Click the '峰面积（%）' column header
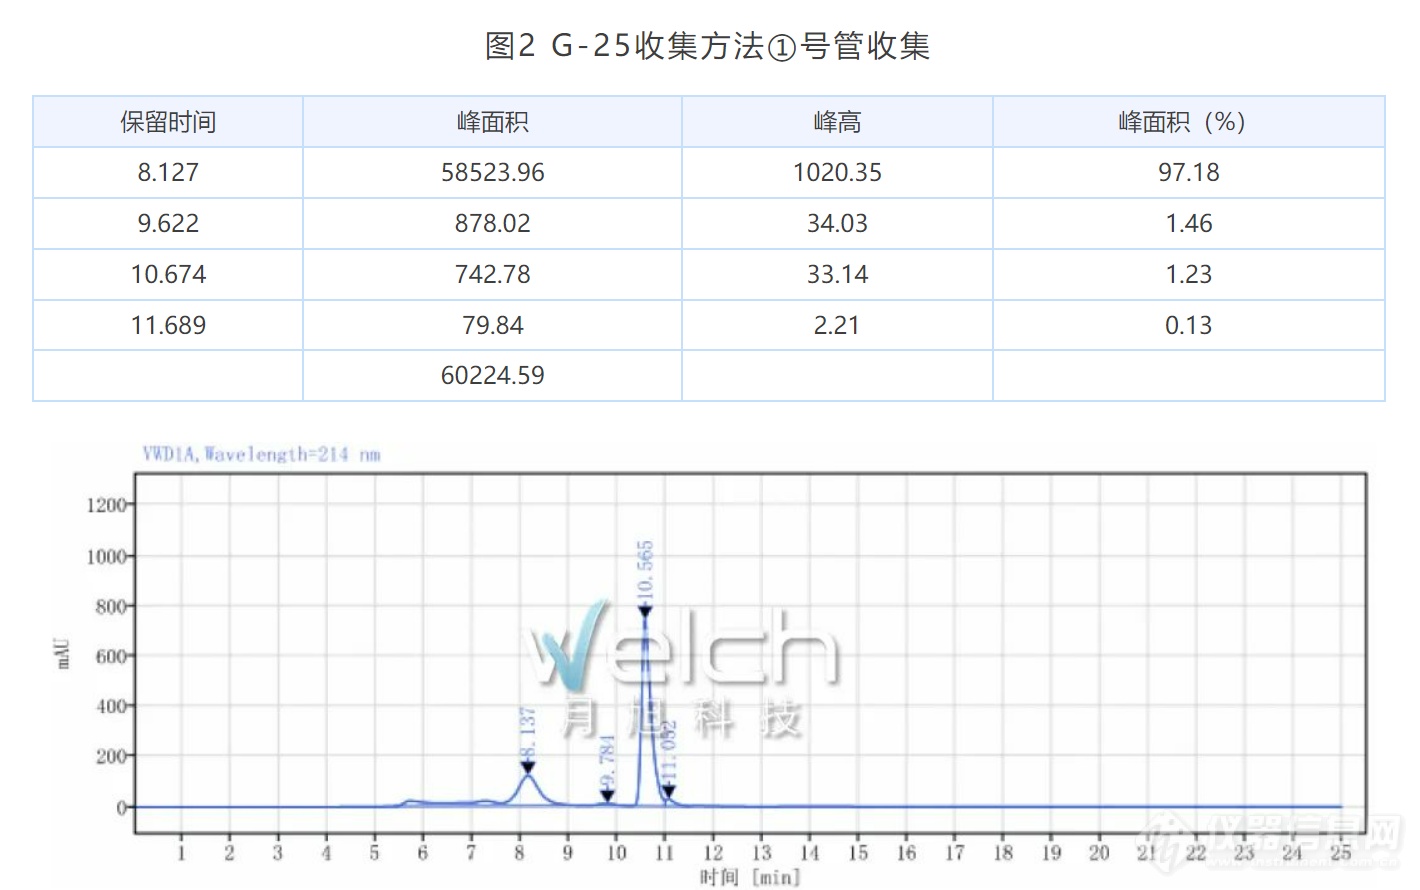The height and width of the screenshot is (890, 1420). pos(1188,122)
